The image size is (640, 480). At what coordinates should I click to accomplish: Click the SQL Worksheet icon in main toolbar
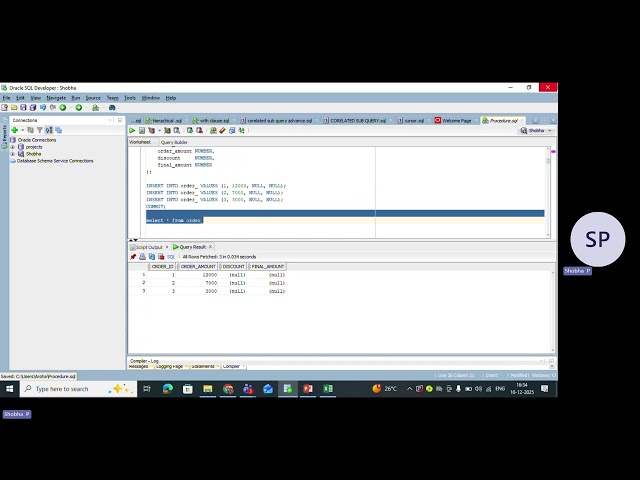pyautogui.click(x=95, y=108)
